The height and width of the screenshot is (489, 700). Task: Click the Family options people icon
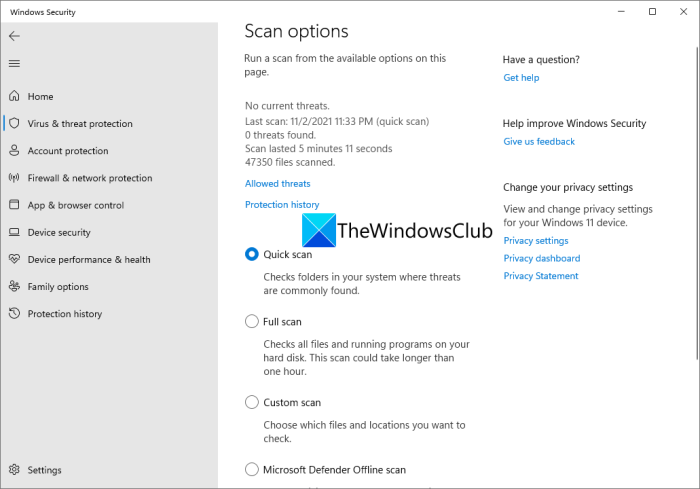point(14,286)
